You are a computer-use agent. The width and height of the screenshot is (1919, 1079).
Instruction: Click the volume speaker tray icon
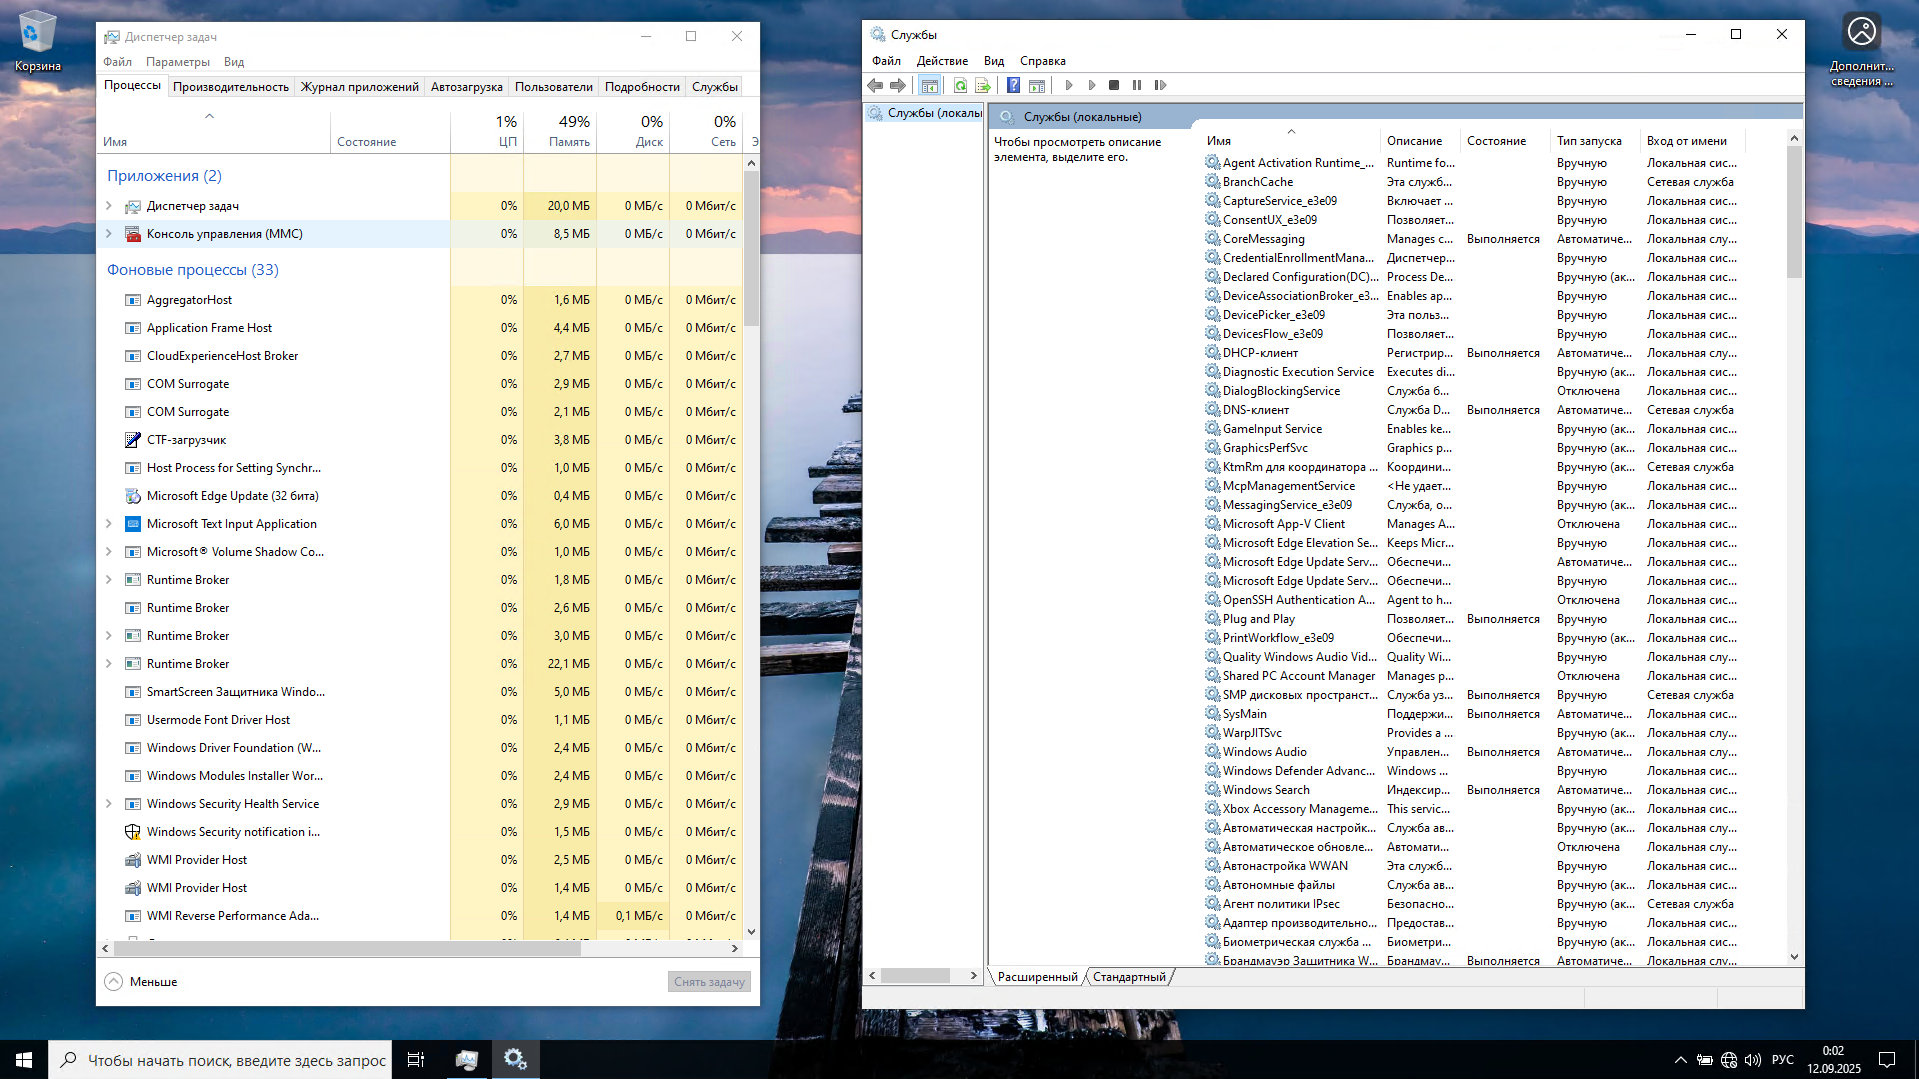click(1752, 1060)
